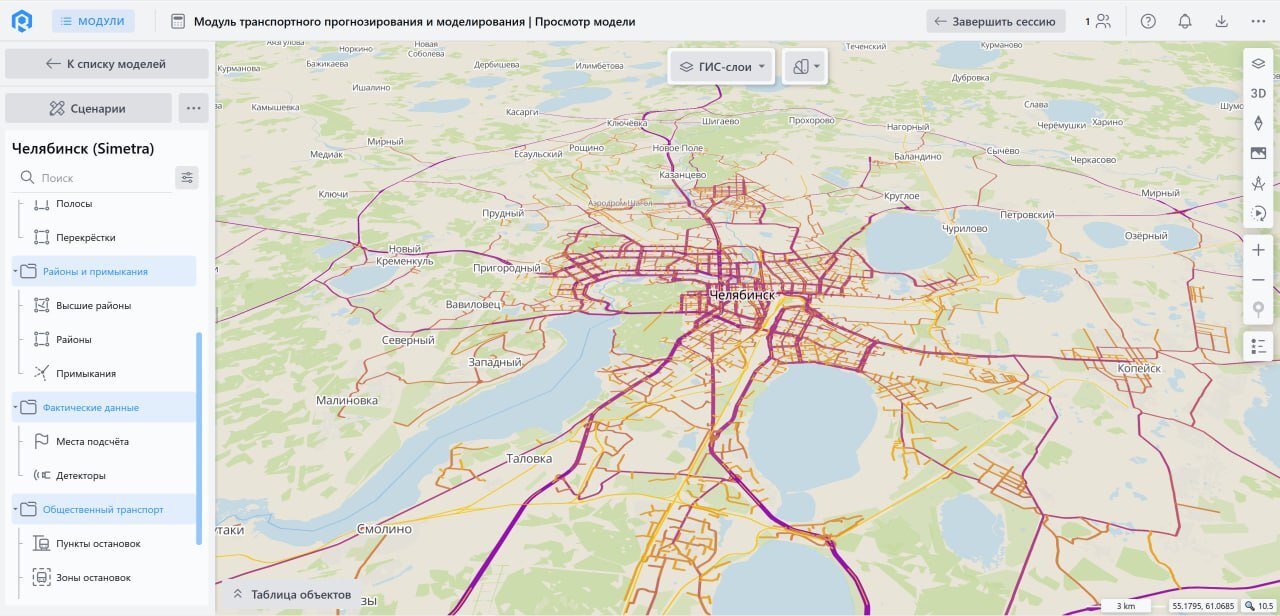Open the map view mode dropdown
Viewport: 1280px width, 616px height.
click(x=805, y=67)
